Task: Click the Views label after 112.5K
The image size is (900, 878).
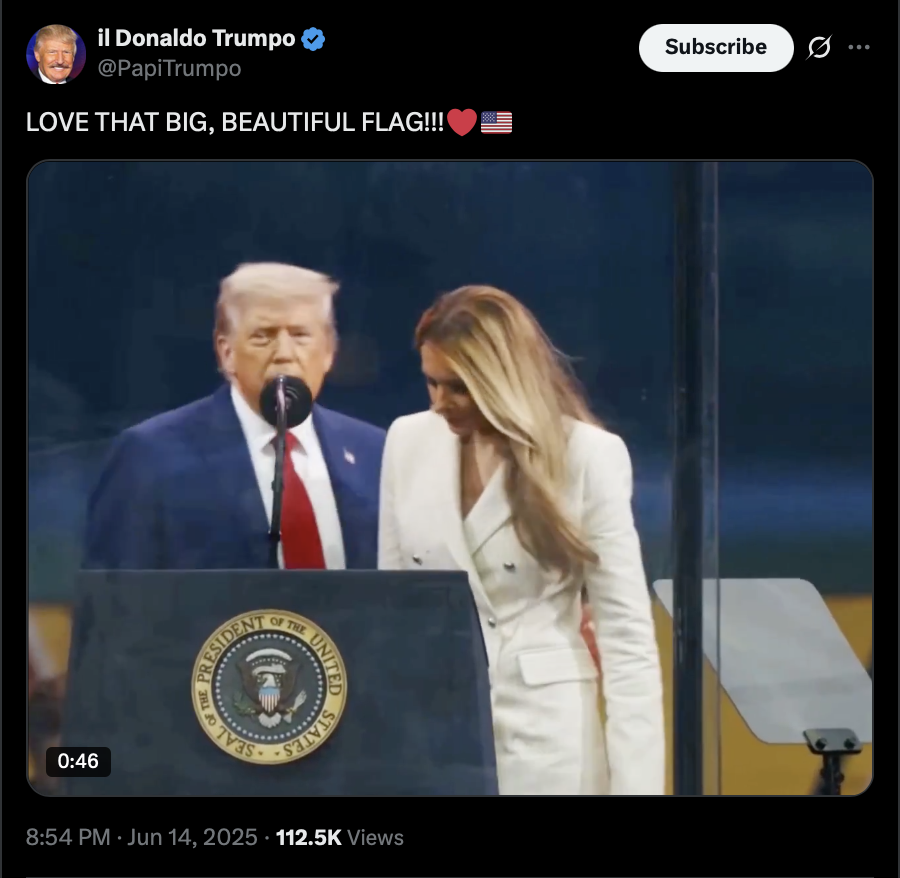Action: [375, 837]
